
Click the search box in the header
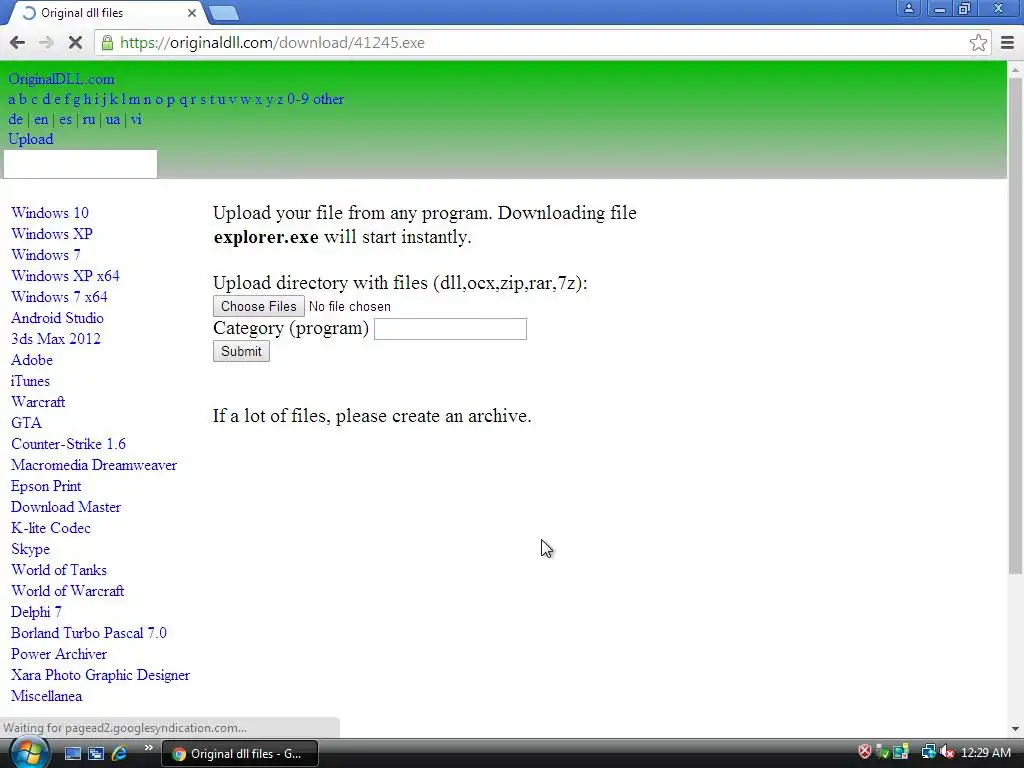click(x=80, y=164)
